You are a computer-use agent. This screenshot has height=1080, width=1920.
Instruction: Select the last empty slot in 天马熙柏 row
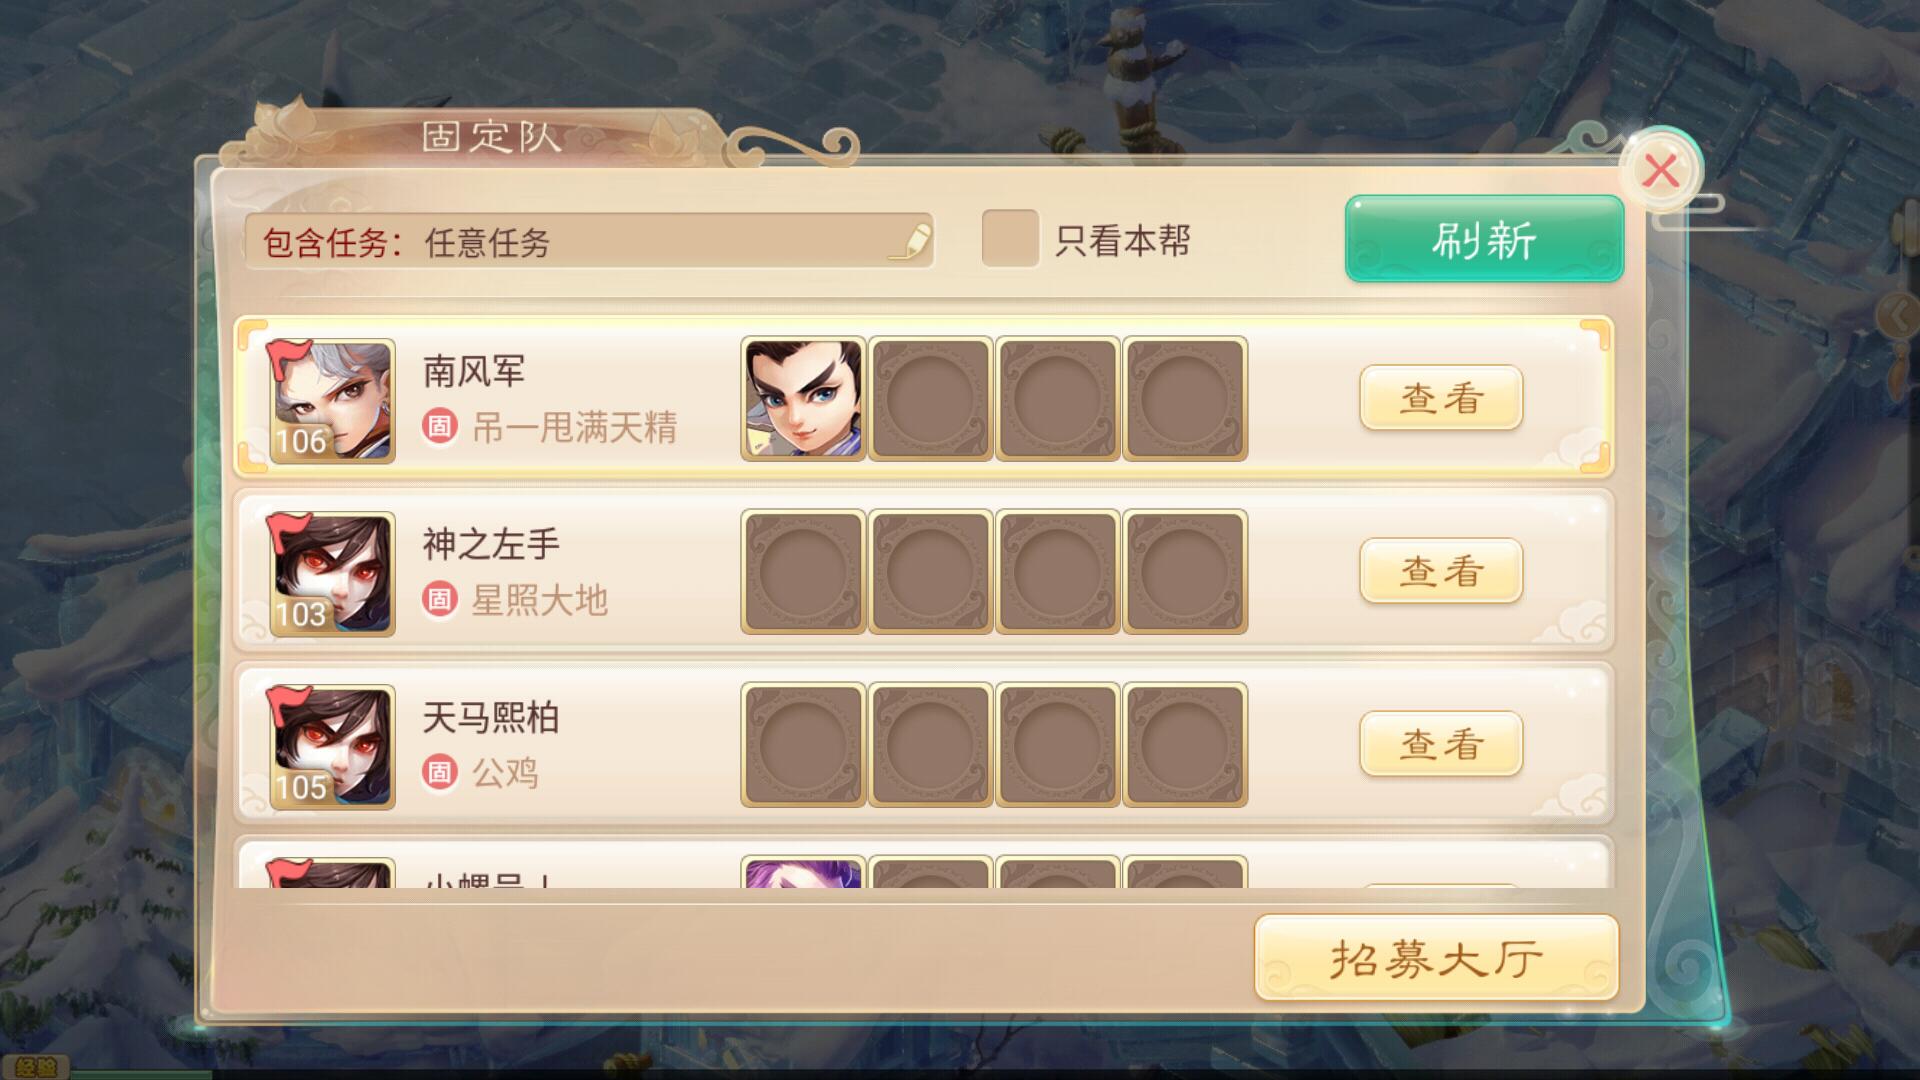(x=1185, y=744)
